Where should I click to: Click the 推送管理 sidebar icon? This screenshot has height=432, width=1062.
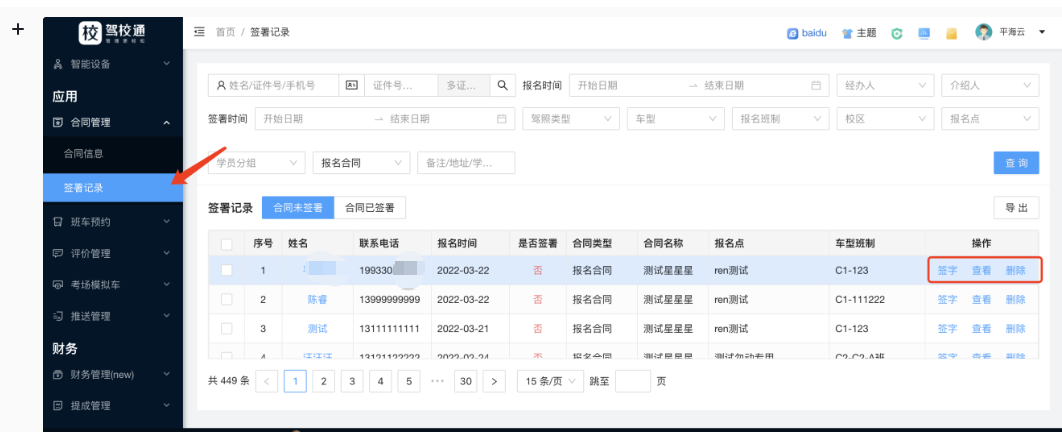[x=58, y=316]
